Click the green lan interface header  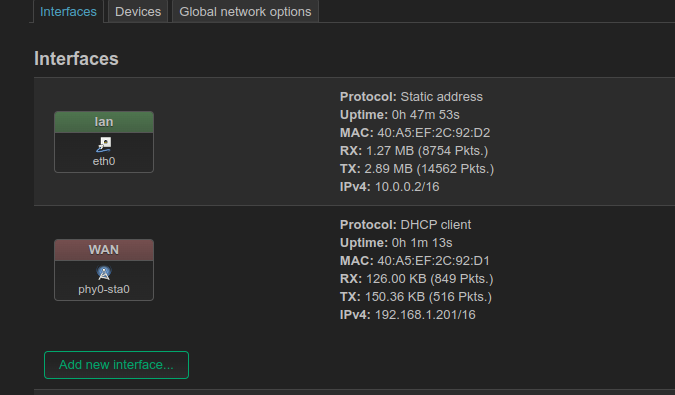click(x=104, y=122)
